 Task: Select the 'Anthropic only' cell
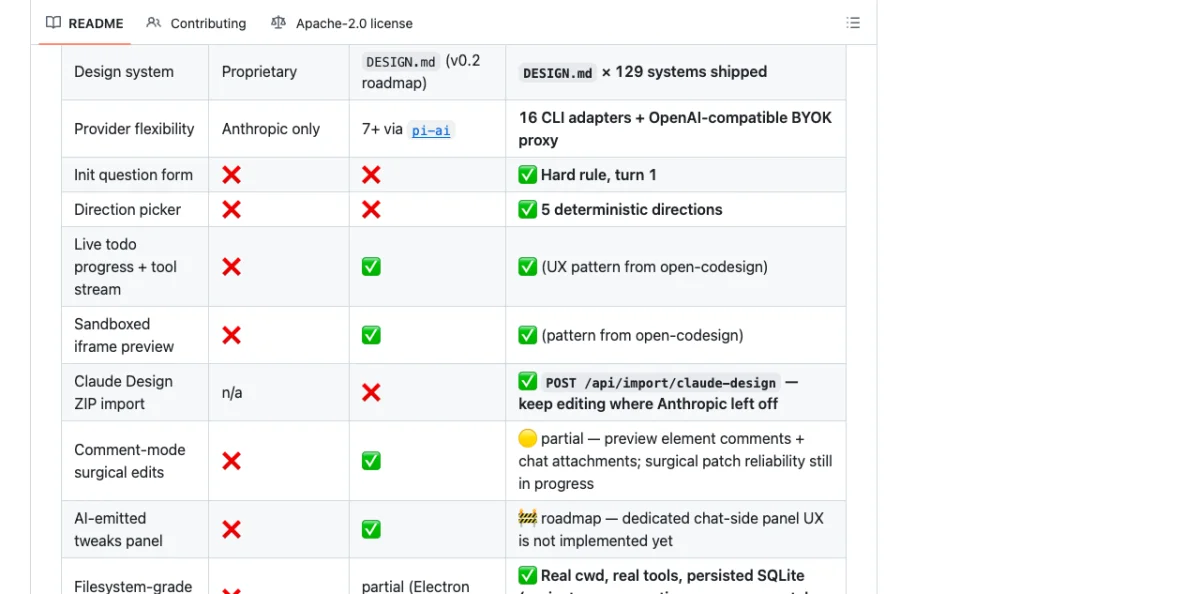tap(279, 129)
